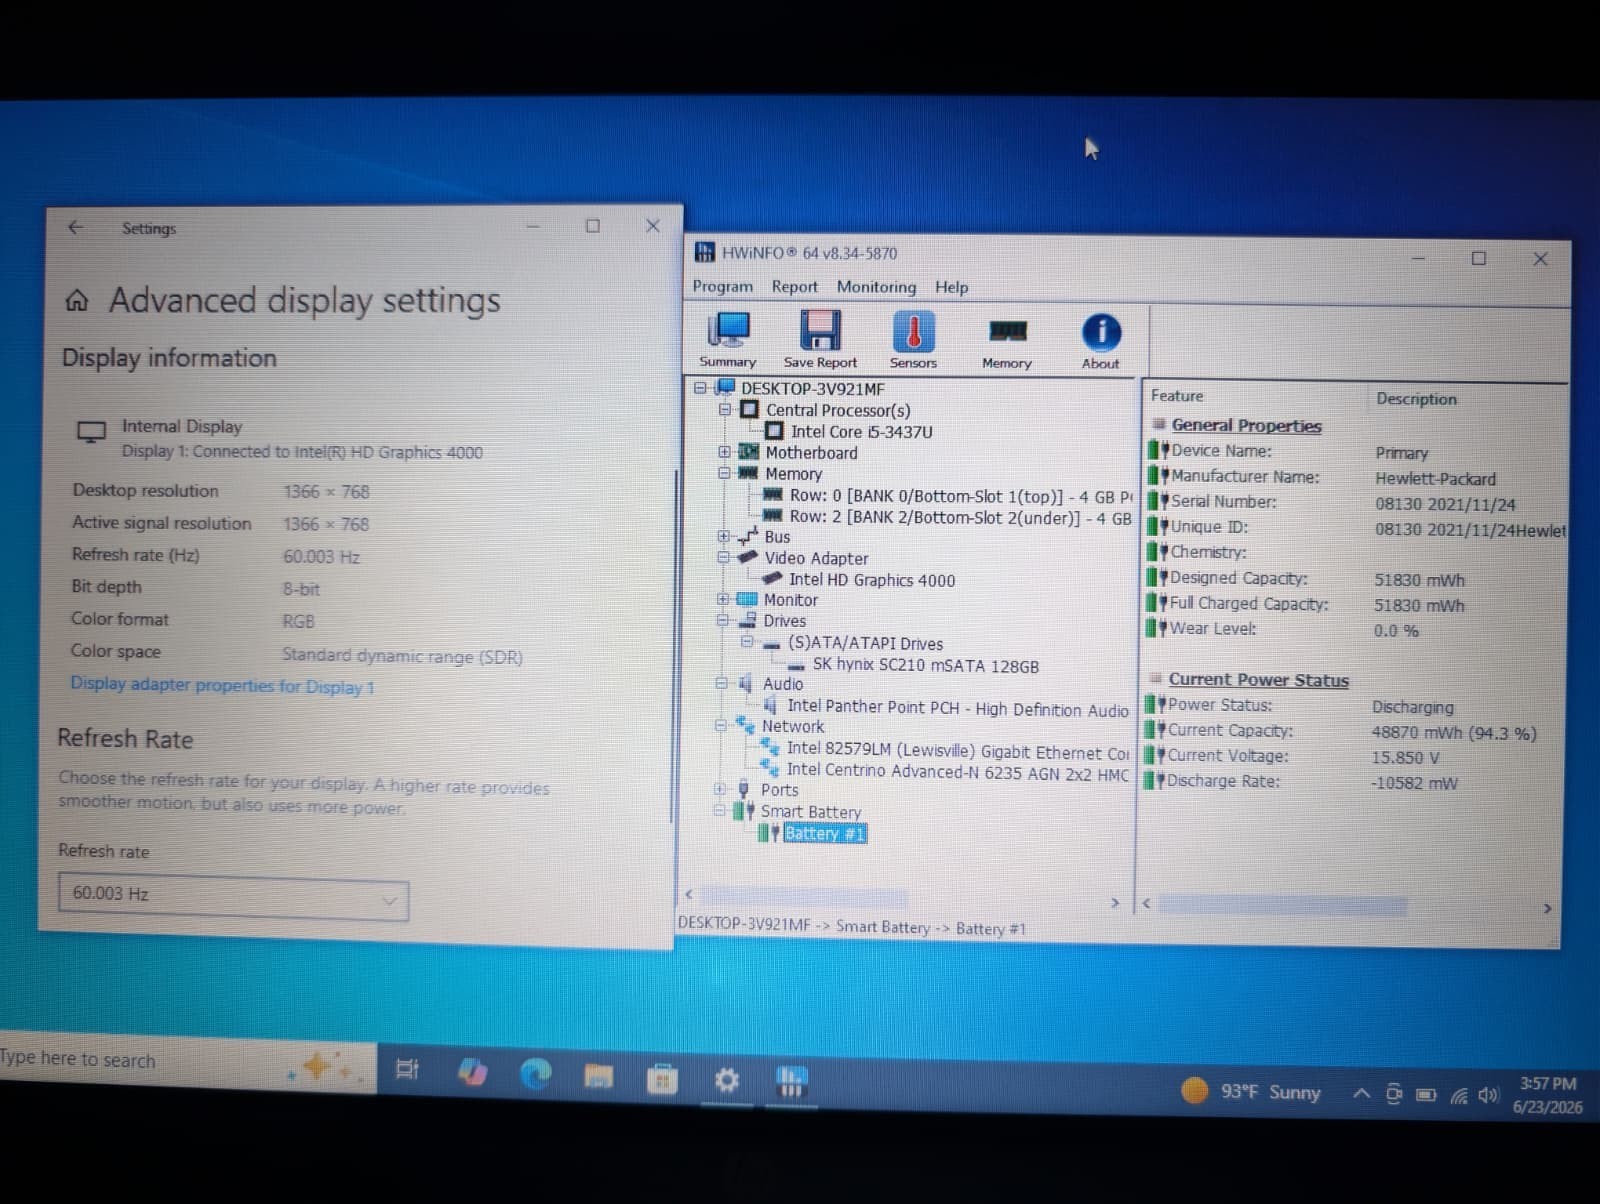Select the Audio tree node

tap(783, 684)
